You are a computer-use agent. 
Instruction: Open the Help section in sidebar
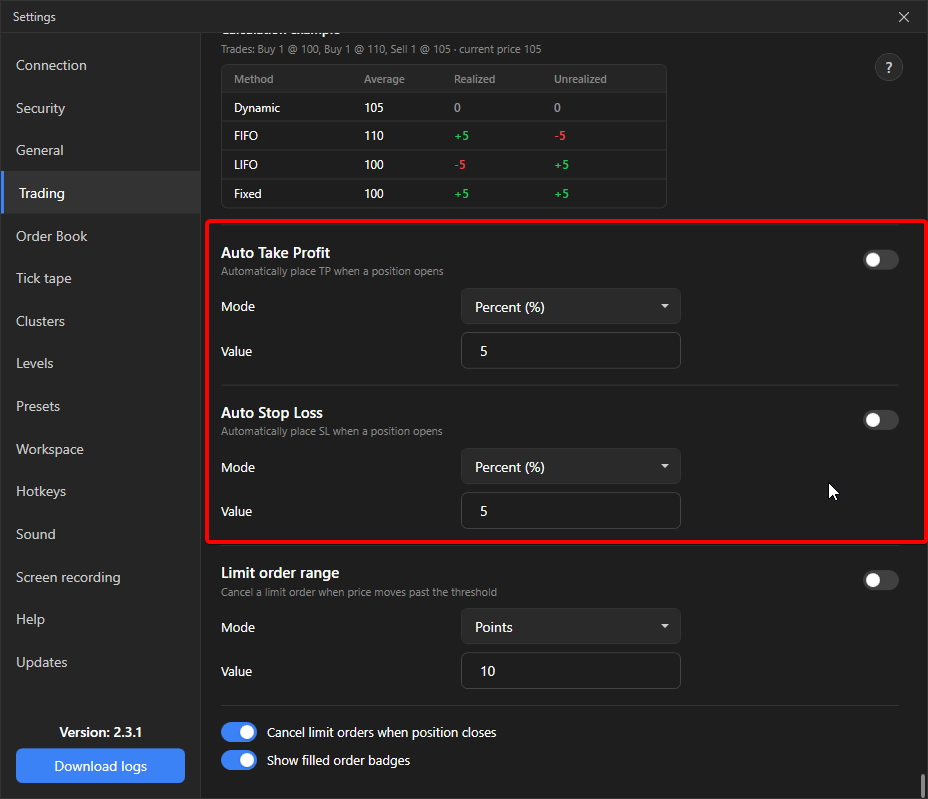[101, 619]
